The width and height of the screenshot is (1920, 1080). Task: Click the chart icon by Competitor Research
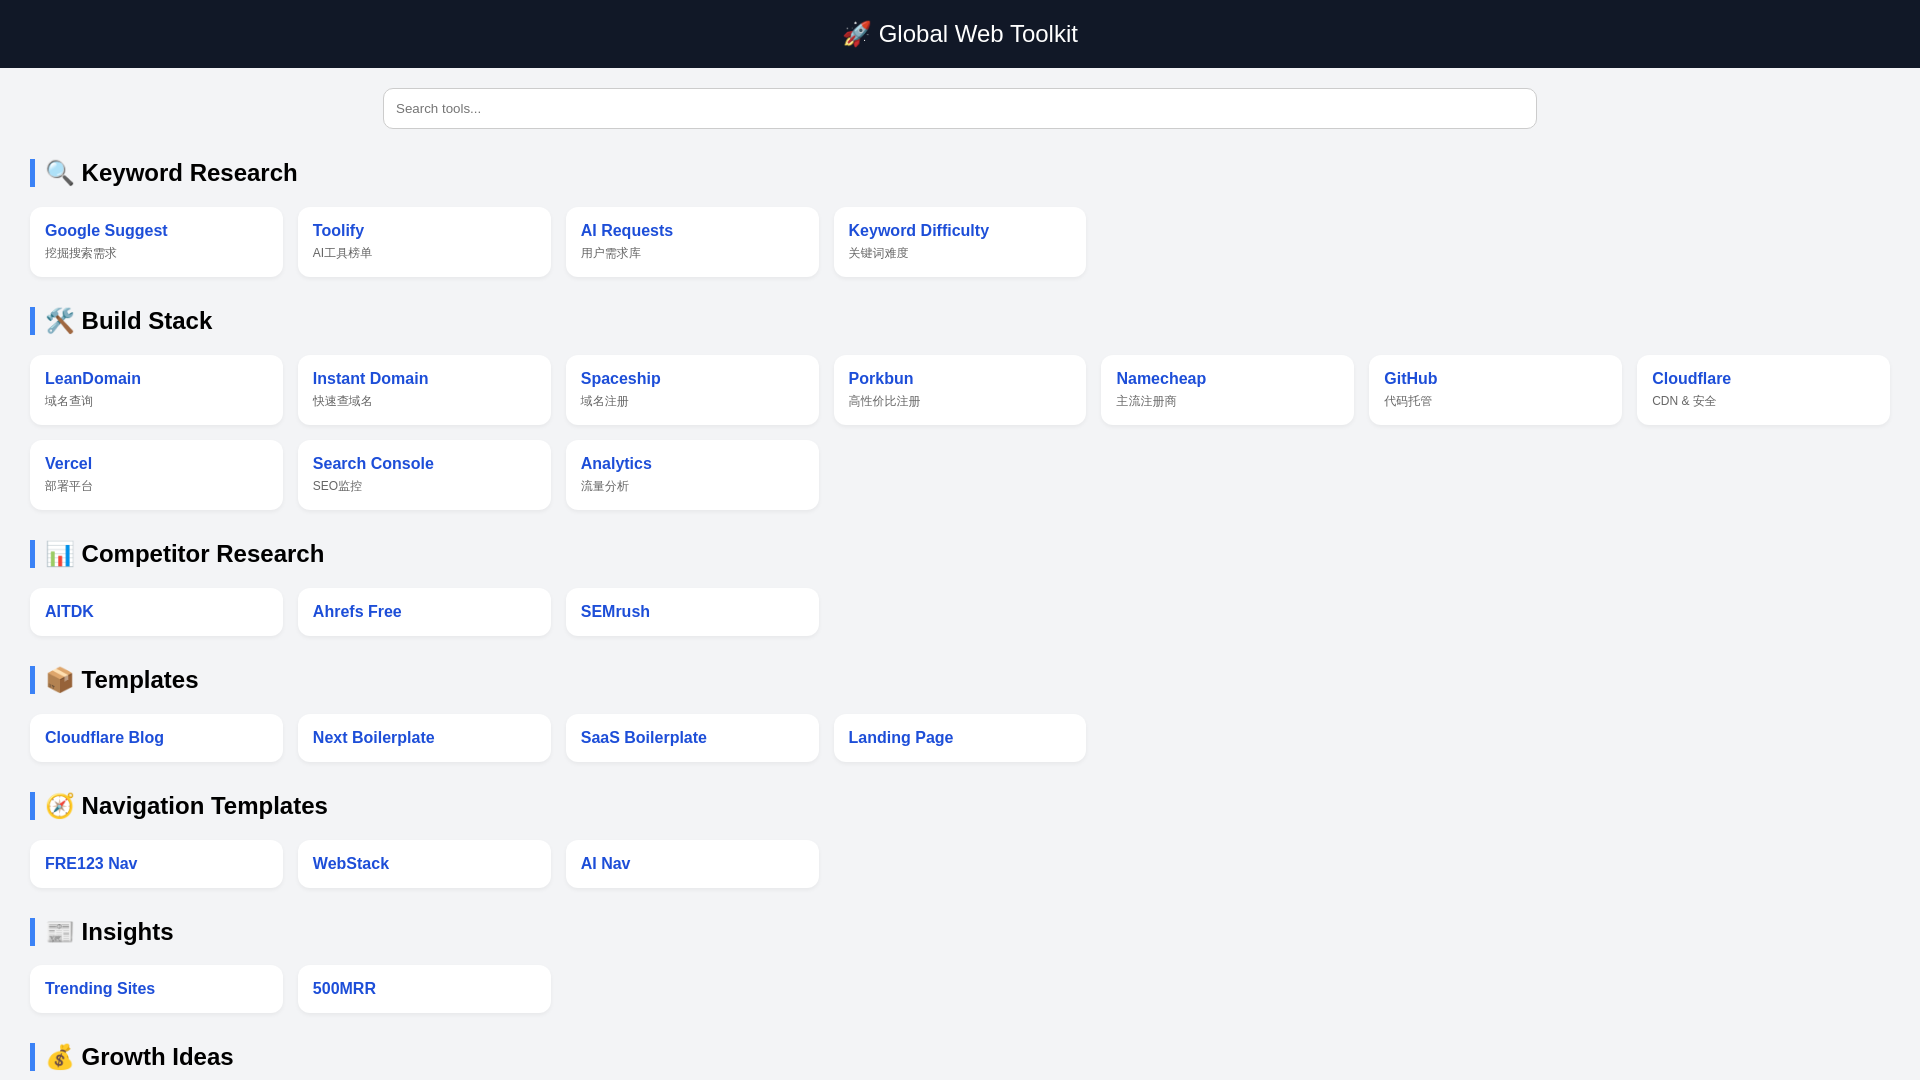(x=60, y=554)
